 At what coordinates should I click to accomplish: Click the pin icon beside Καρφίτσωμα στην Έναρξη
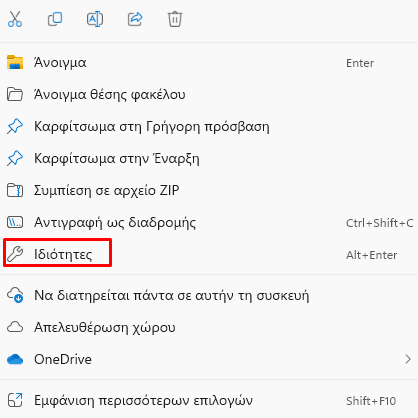coord(15,158)
